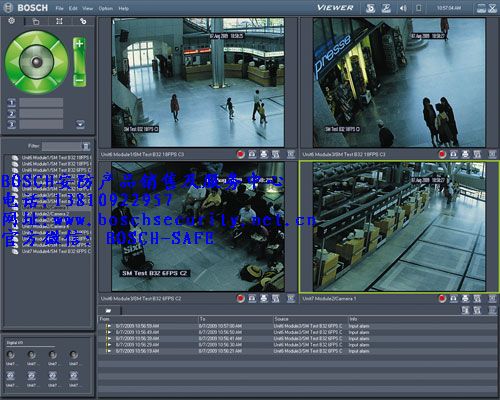Open the View menu
This screenshot has height=400, width=500.
(88, 8)
